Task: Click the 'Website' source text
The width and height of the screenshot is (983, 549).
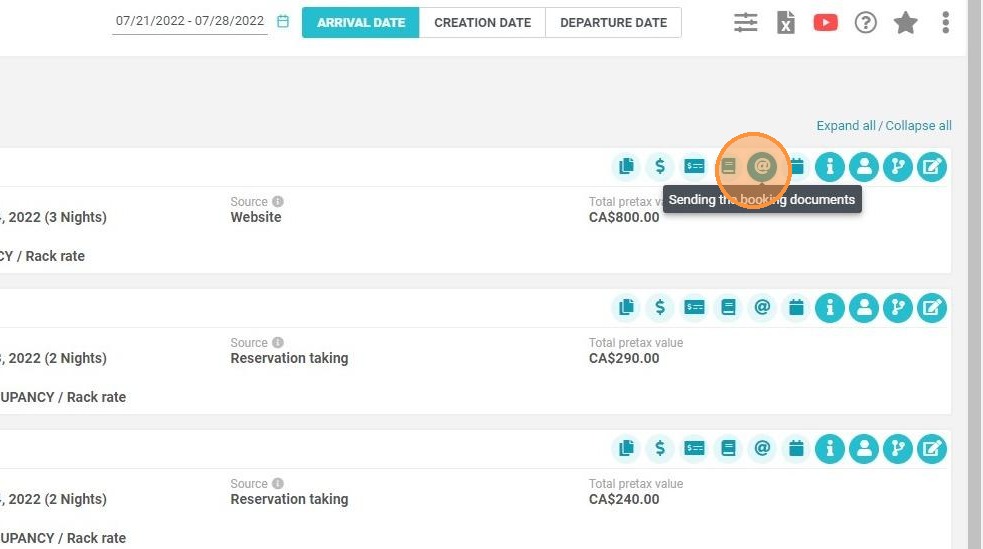Action: [256, 217]
